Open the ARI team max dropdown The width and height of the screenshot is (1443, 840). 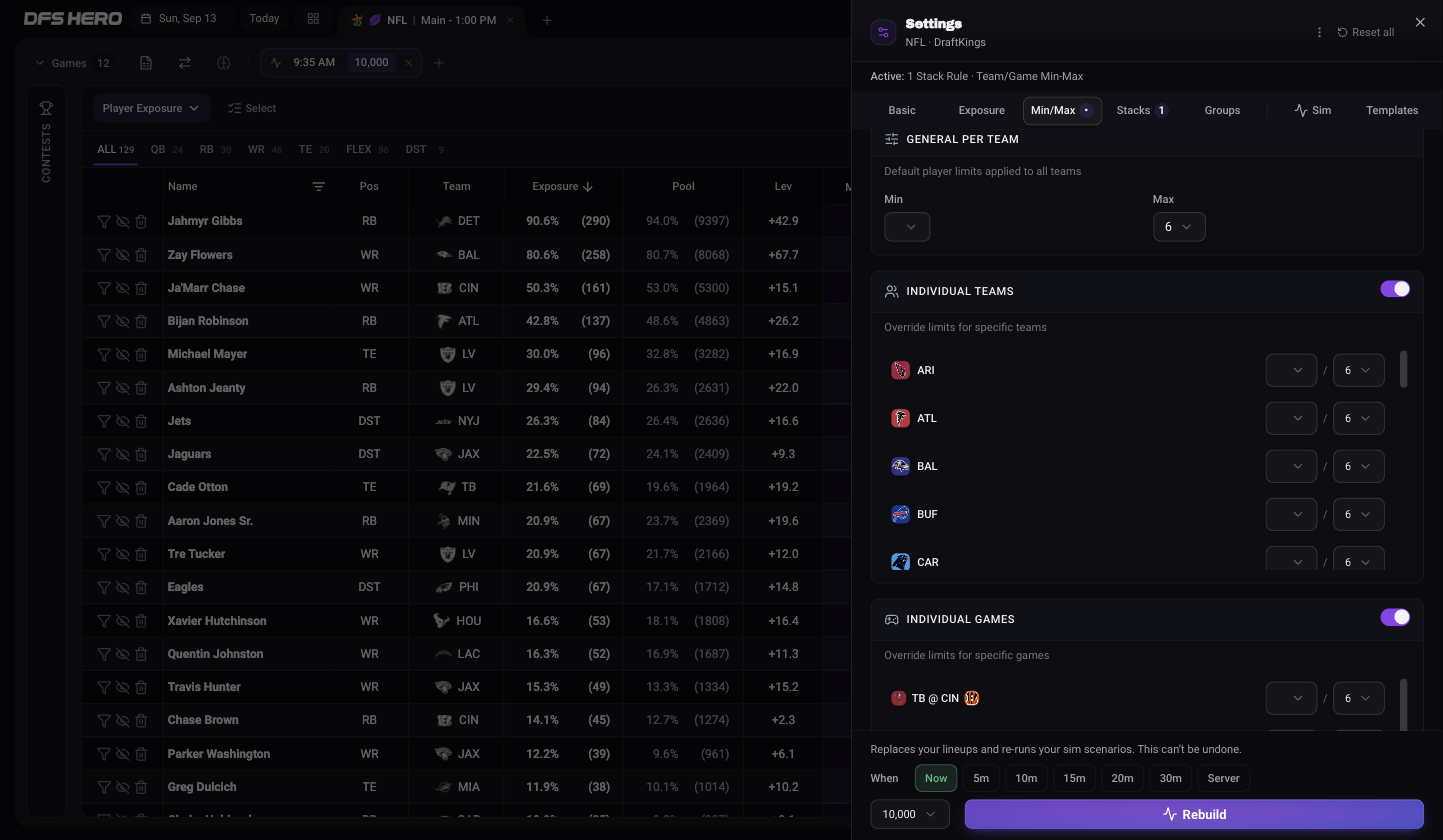click(1358, 370)
